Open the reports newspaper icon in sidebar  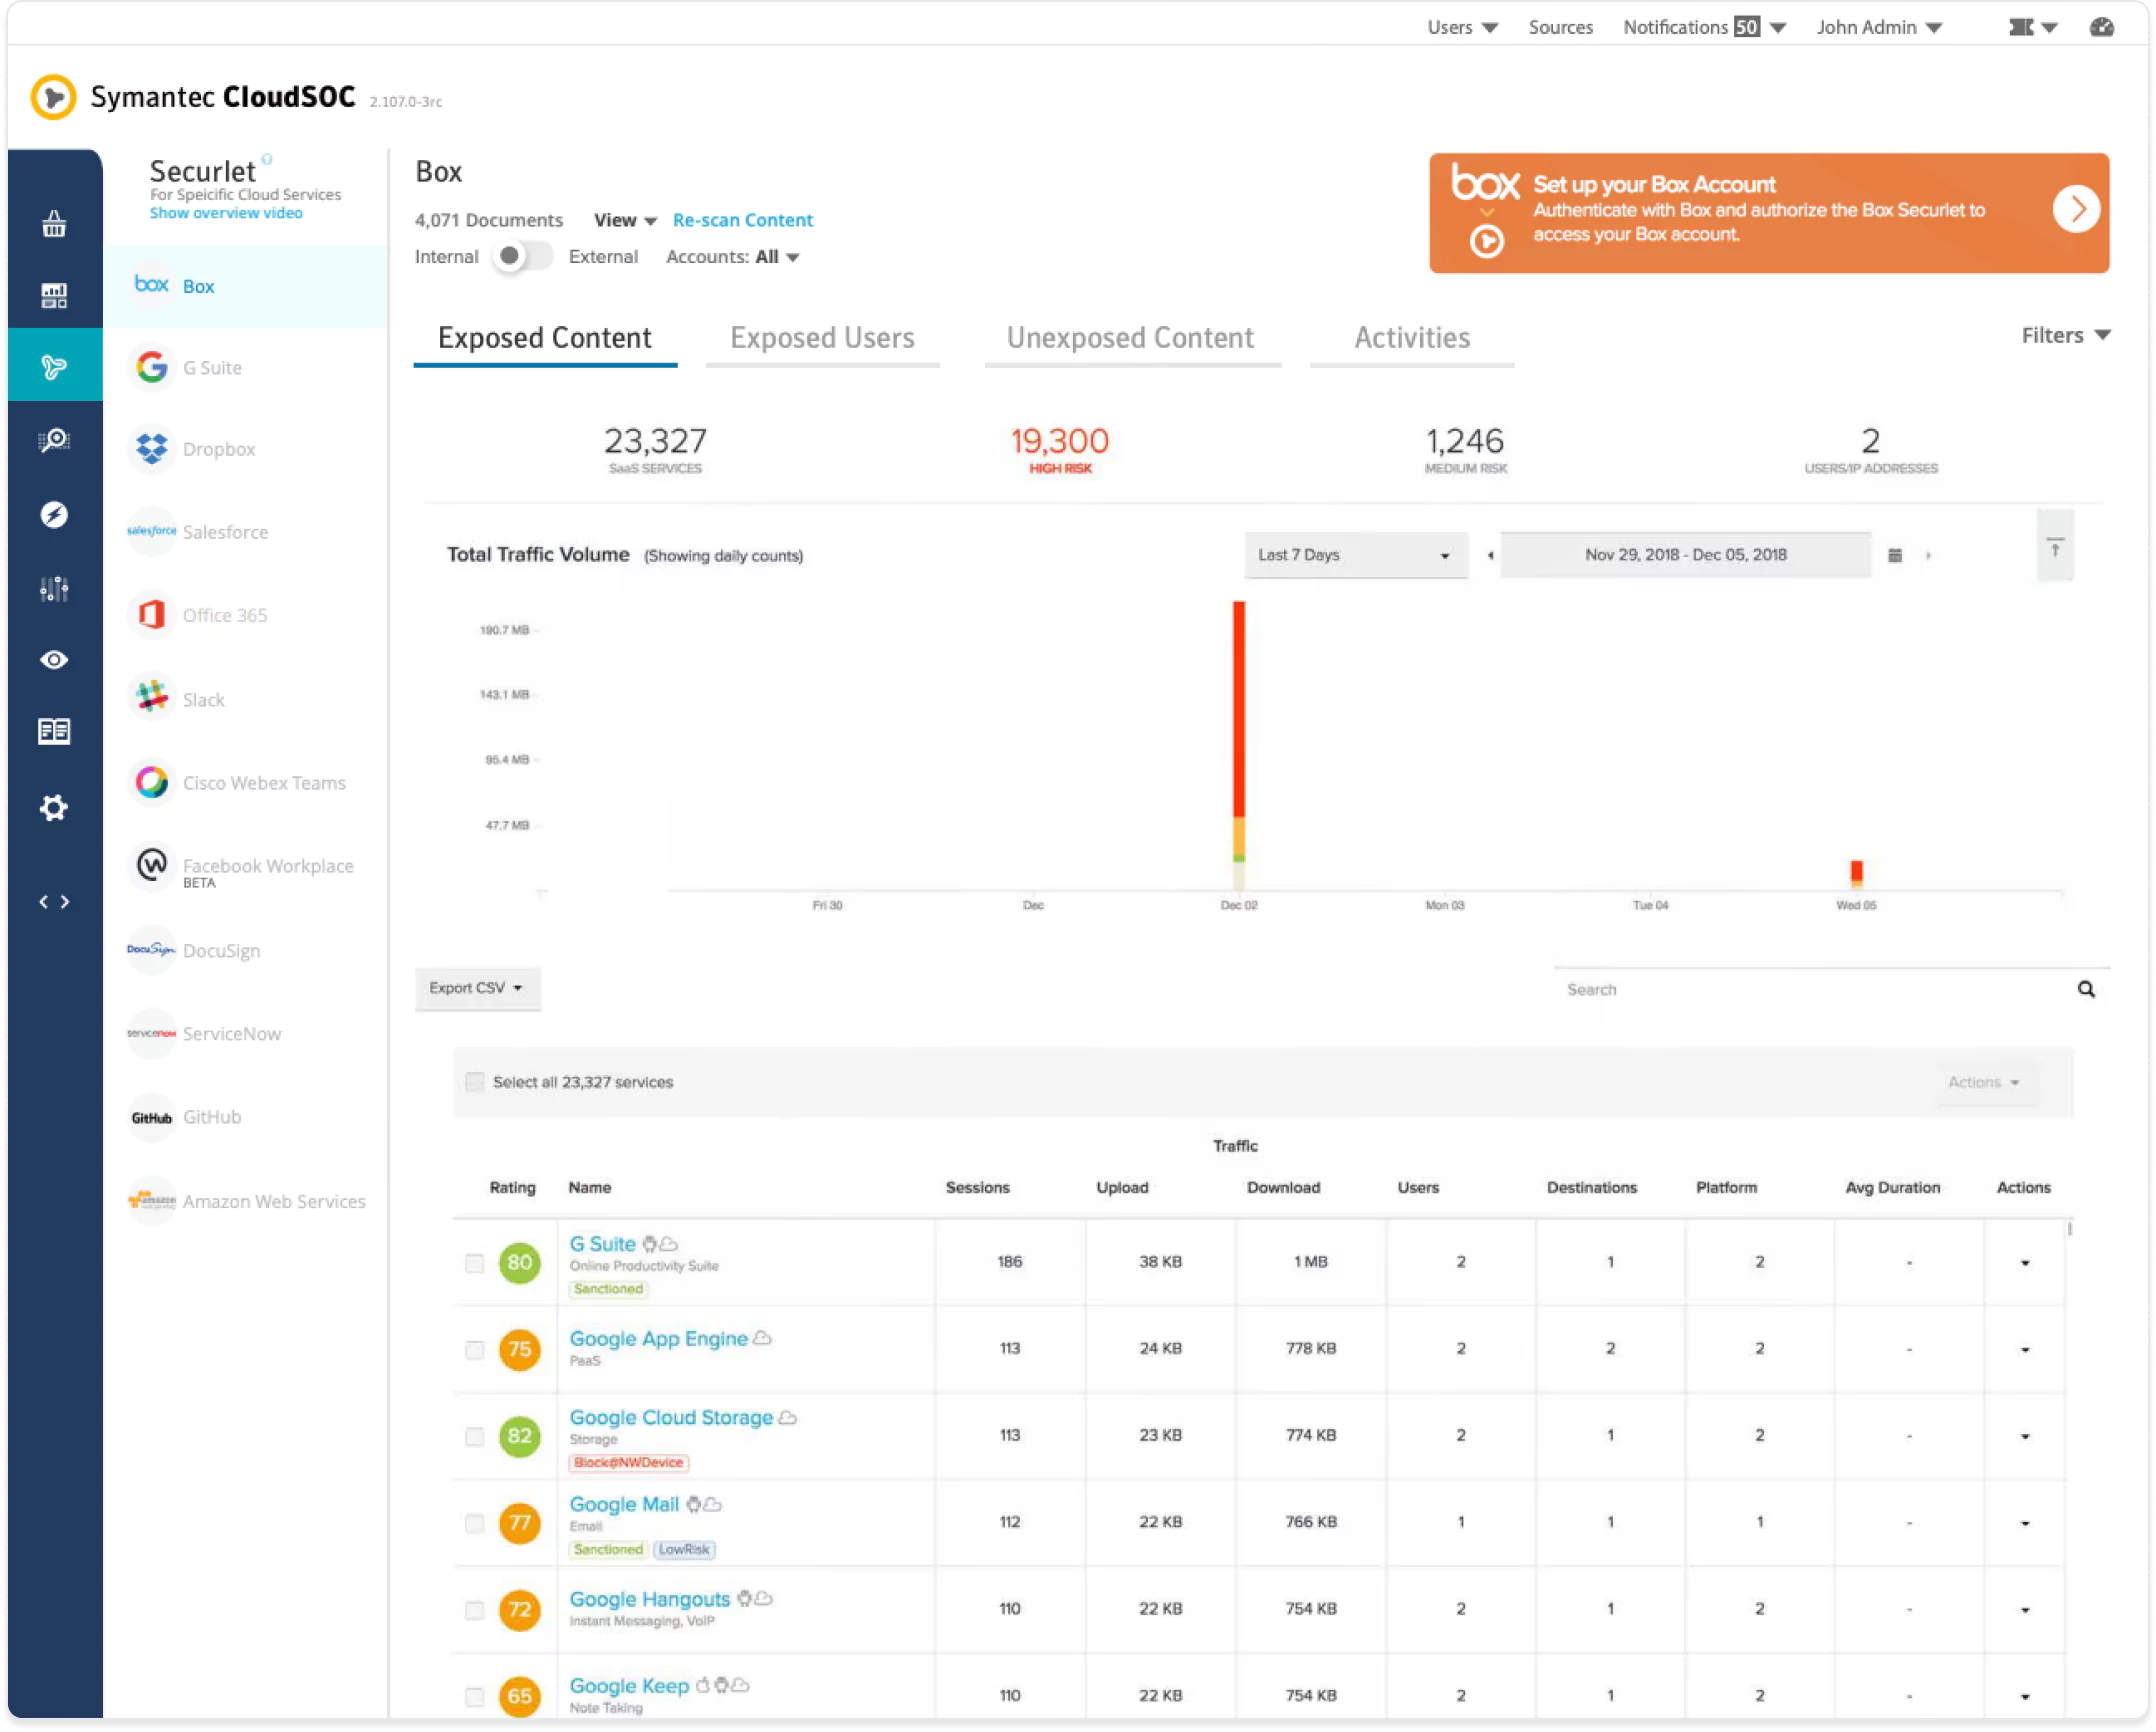[54, 732]
